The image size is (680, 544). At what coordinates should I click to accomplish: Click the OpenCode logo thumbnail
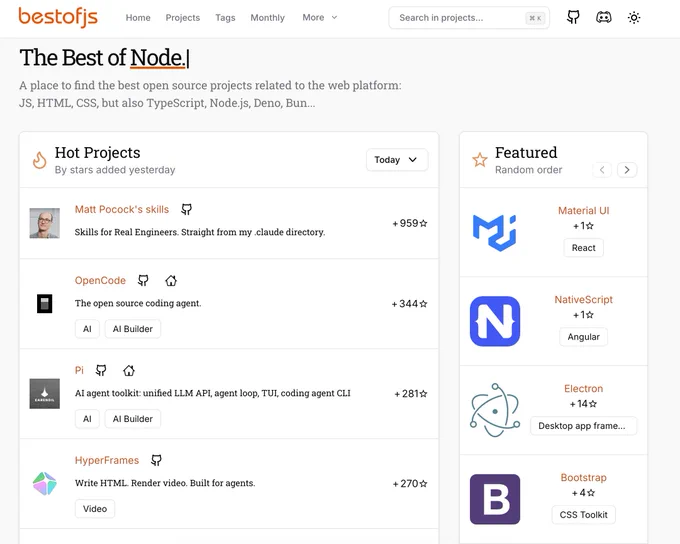[x=45, y=304]
